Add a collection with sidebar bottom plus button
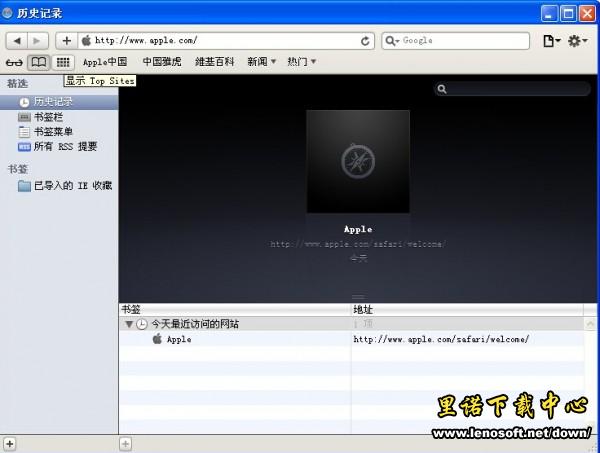Viewport: 600px width, 453px height. pyautogui.click(x=10, y=444)
